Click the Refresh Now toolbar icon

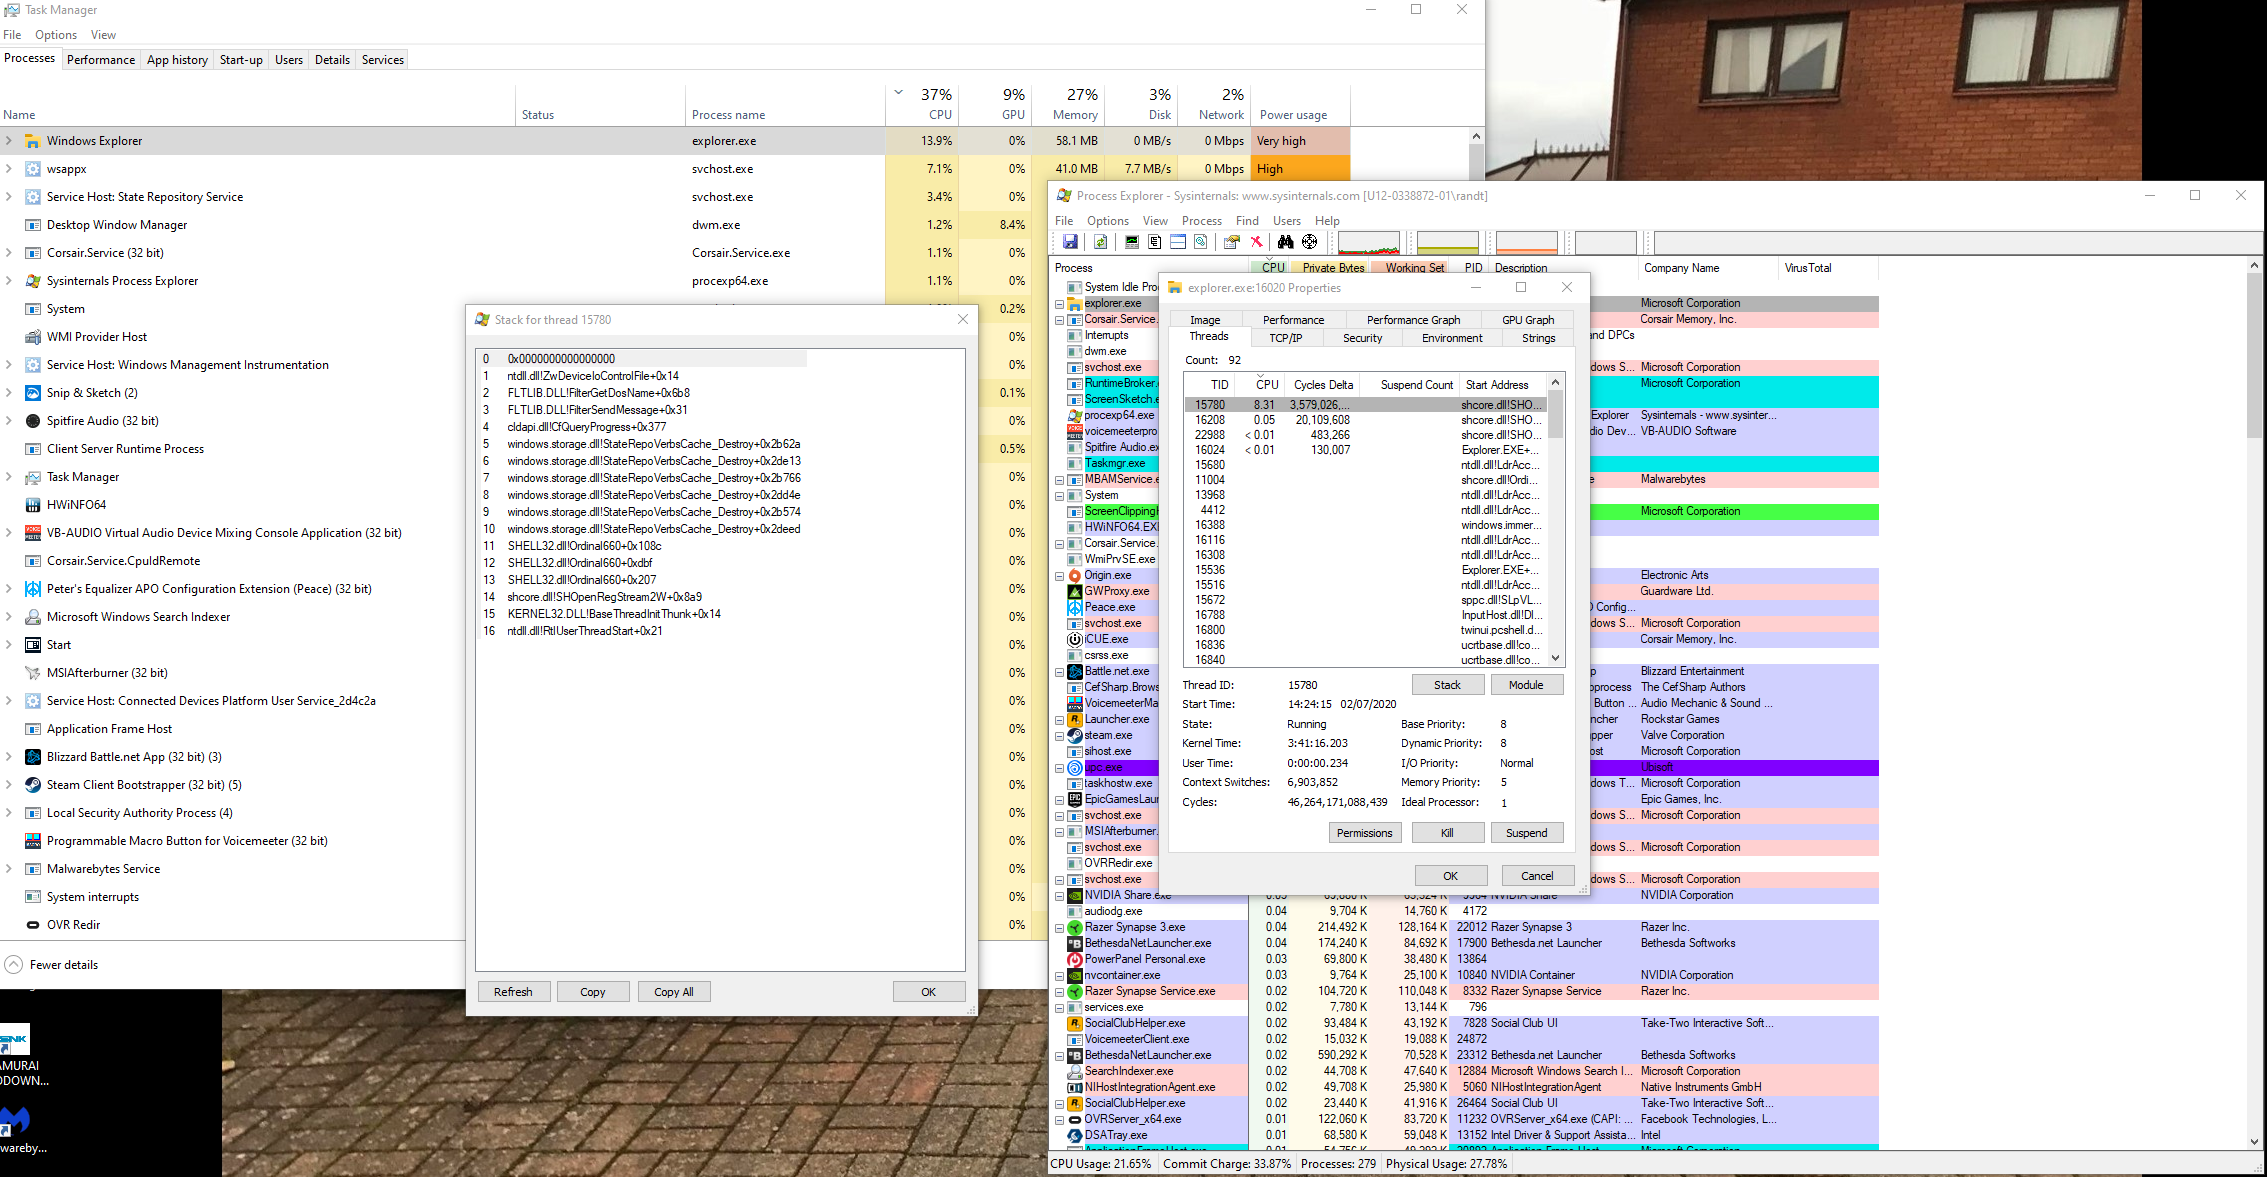[x=1101, y=242]
